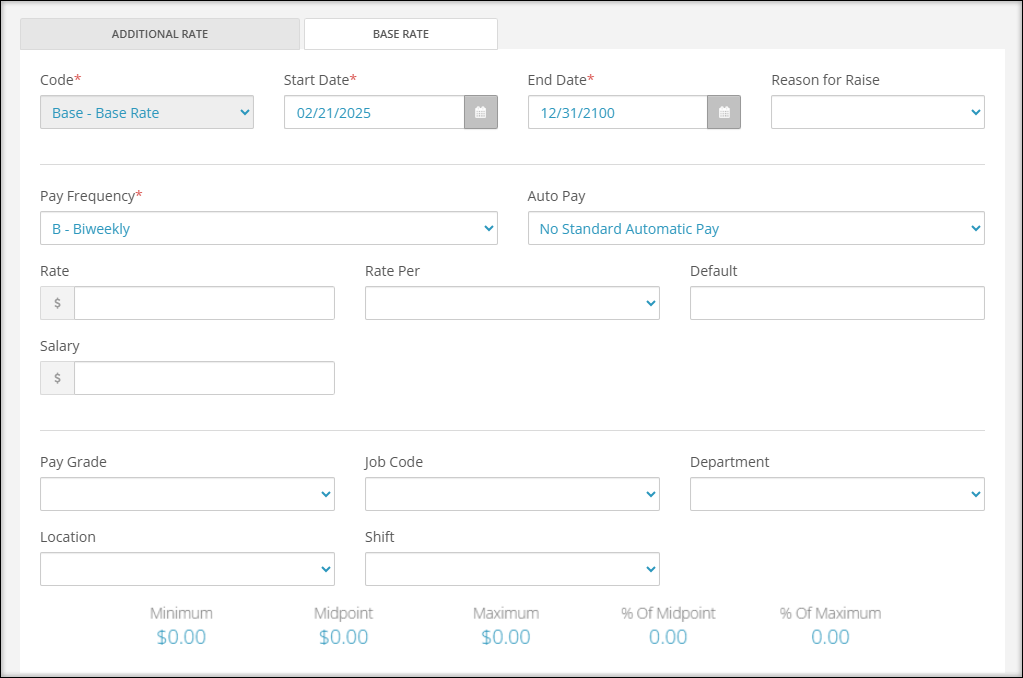The width and height of the screenshot is (1023, 678).
Task: Switch to the Additional Rate tab
Action: click(160, 34)
